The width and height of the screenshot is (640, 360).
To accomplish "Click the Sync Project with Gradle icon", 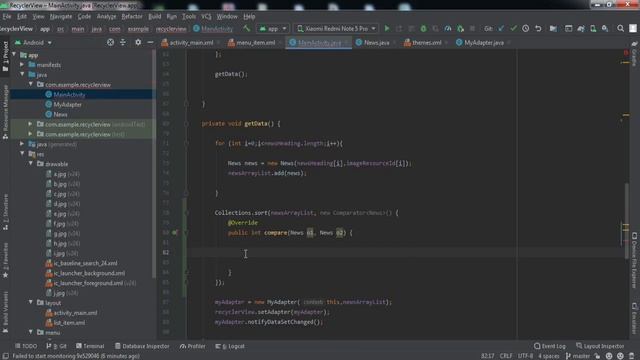I will pyautogui.click(x=581, y=29).
